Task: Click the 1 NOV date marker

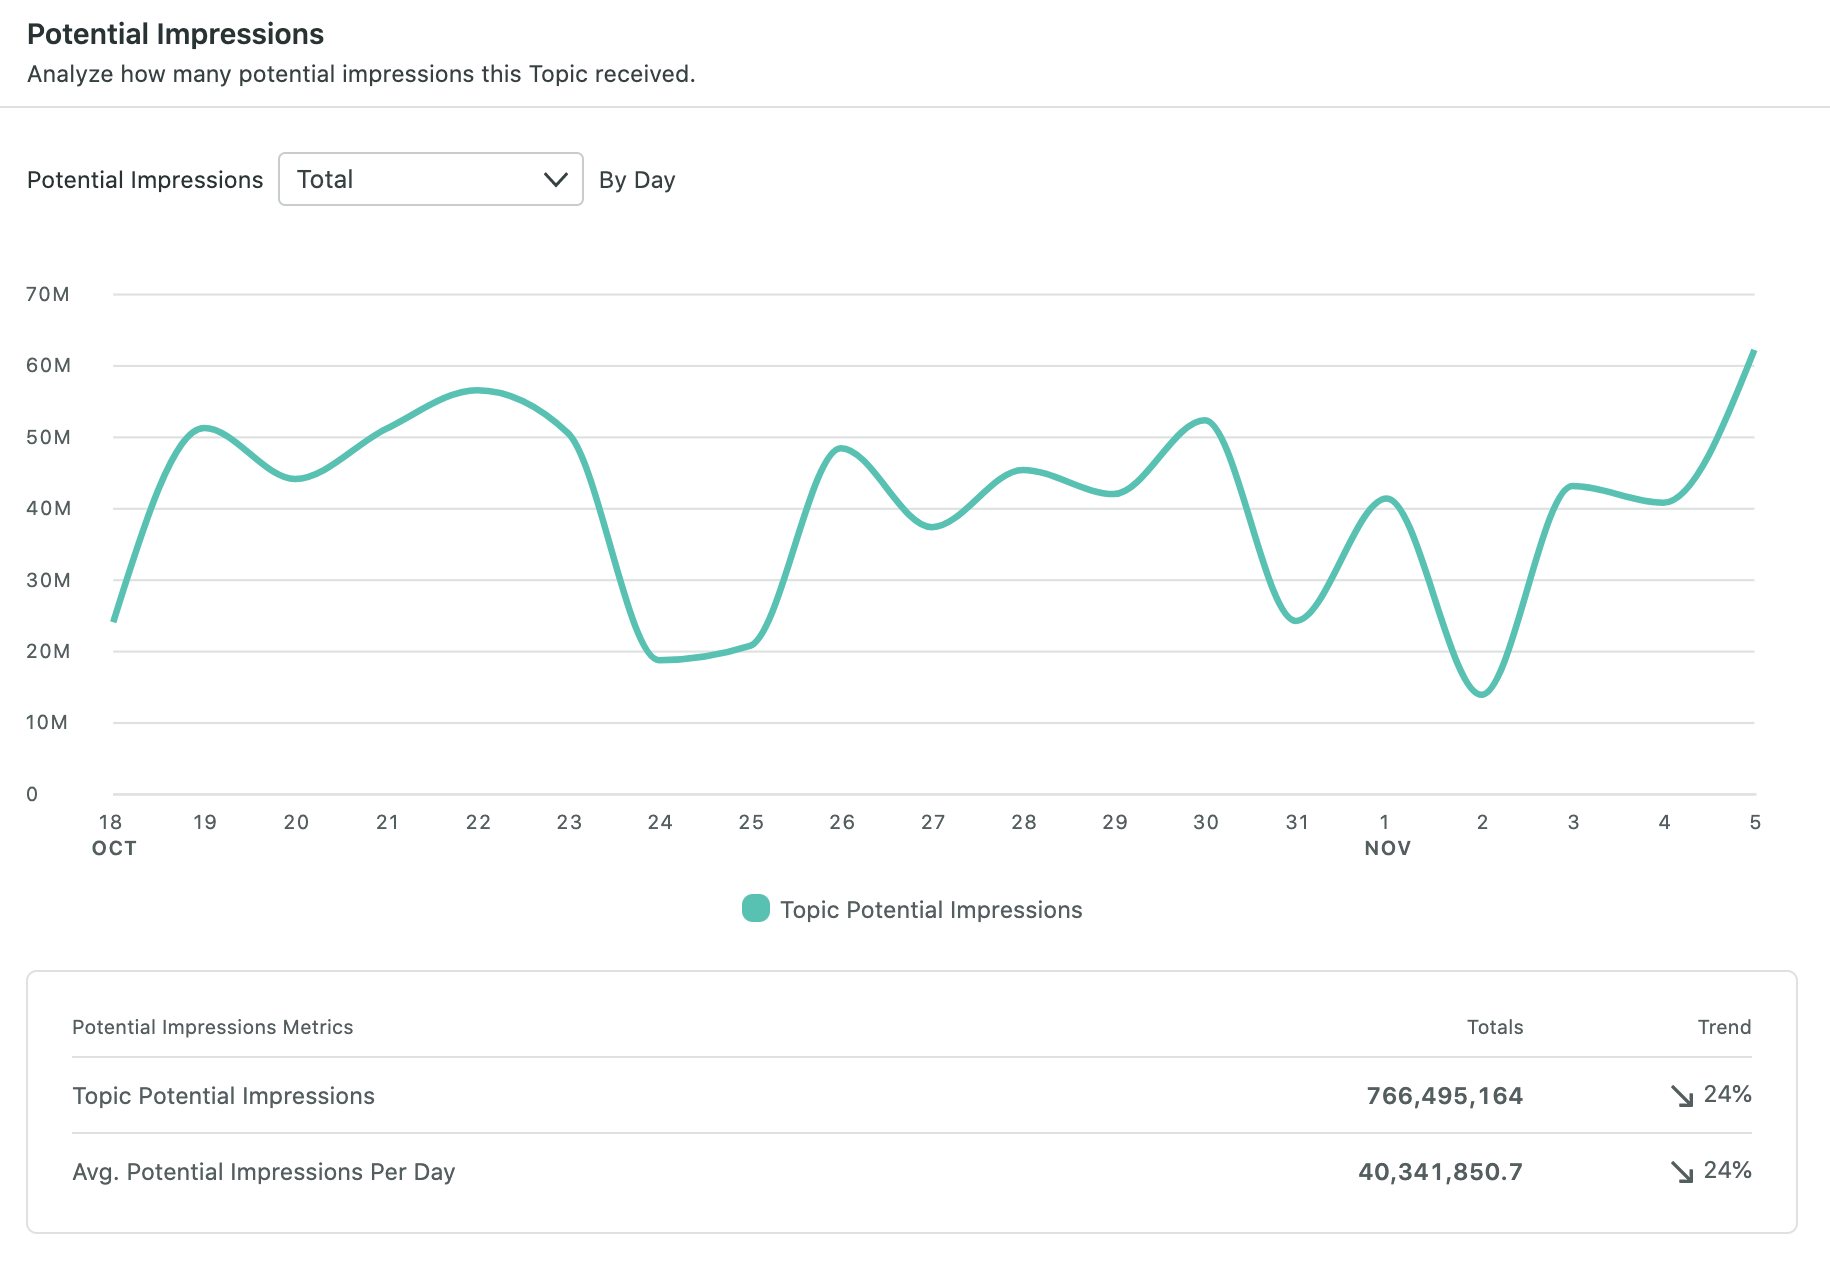Action: click(x=1387, y=835)
